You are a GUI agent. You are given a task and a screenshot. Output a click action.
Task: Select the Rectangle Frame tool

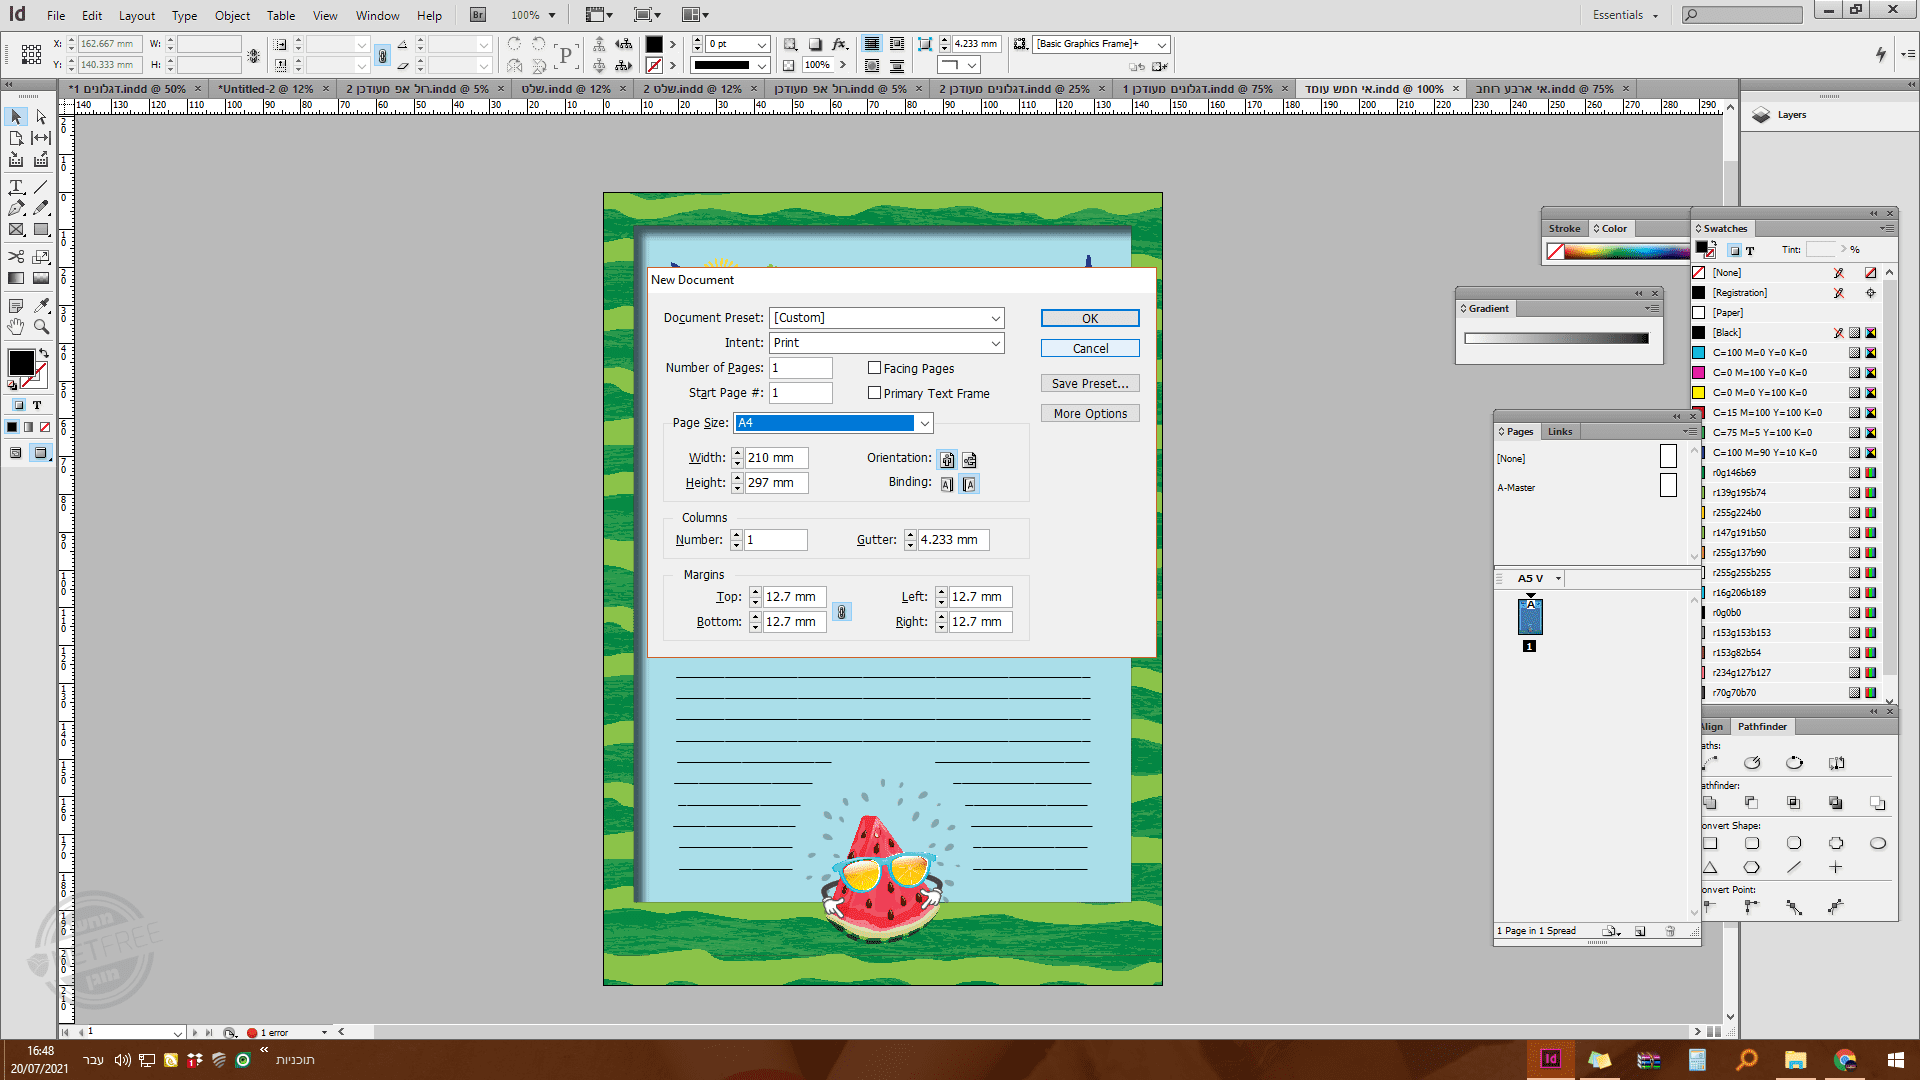[16, 230]
